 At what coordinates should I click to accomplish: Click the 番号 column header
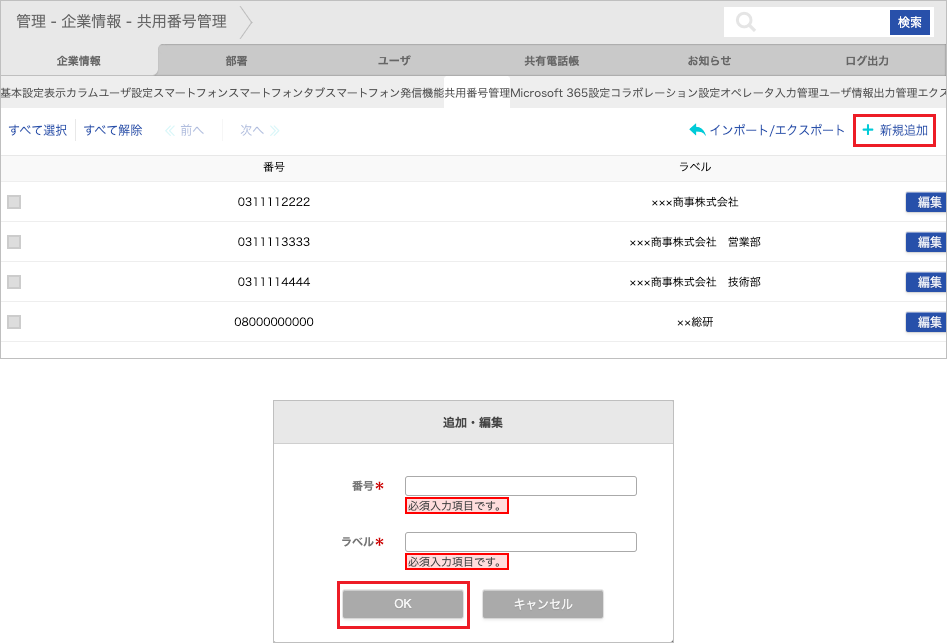pos(274,167)
